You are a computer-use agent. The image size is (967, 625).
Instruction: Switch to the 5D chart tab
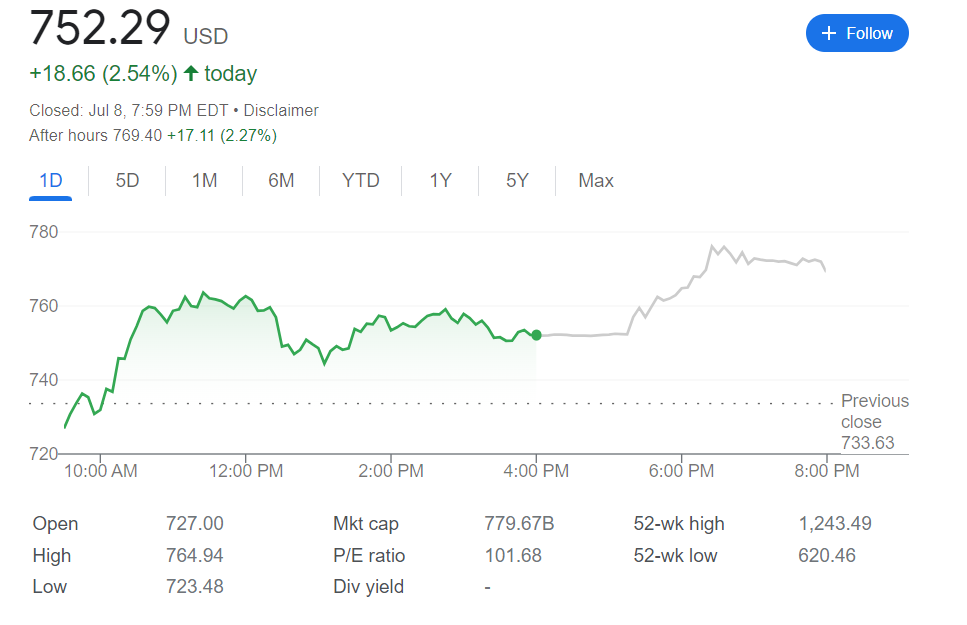pyautogui.click(x=127, y=181)
